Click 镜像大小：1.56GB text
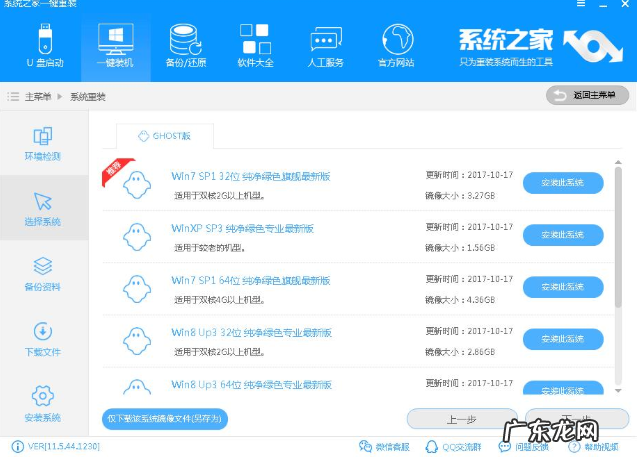This screenshot has height=460, width=637. click(x=460, y=248)
